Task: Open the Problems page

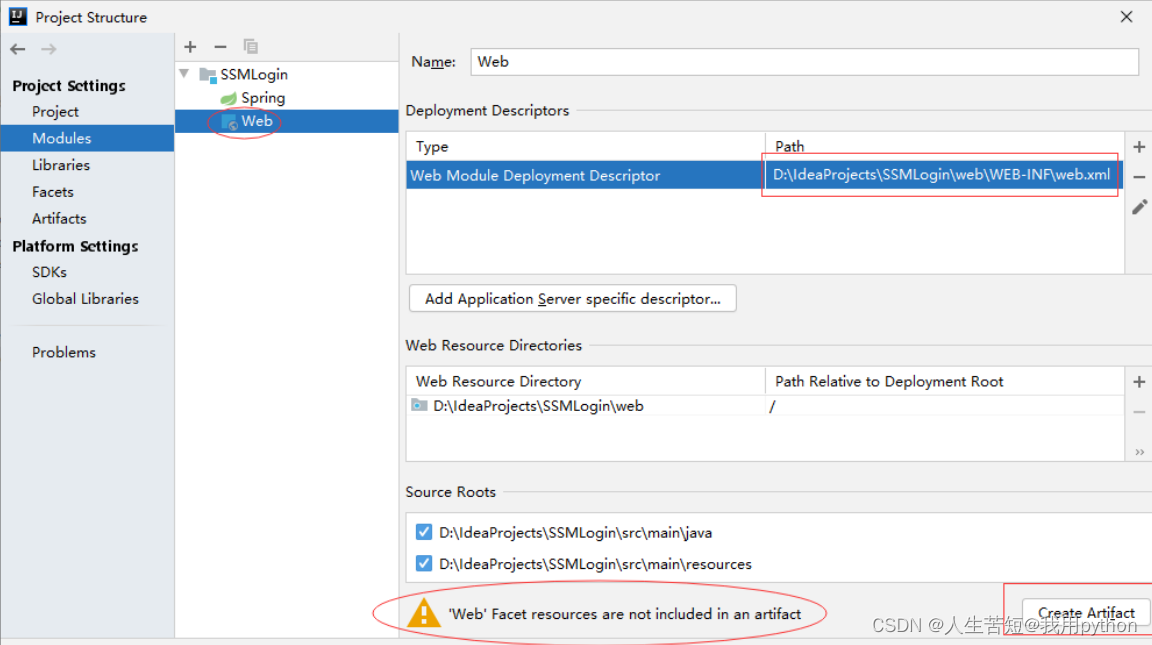Action: click(x=64, y=353)
